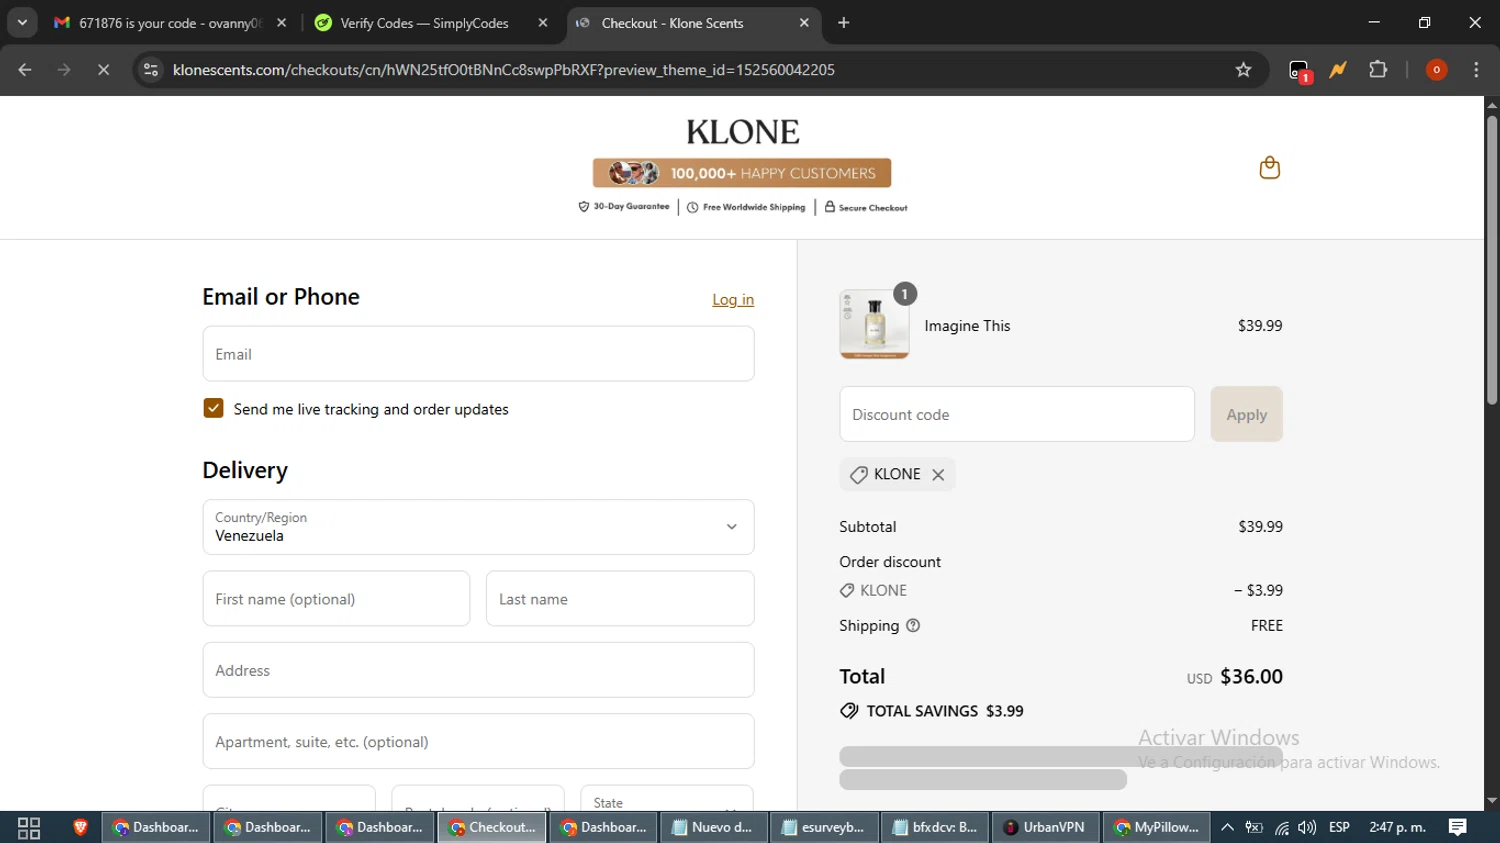Close the Verify Codes SimplyCodes tab
This screenshot has width=1500, height=843.
tap(543, 23)
